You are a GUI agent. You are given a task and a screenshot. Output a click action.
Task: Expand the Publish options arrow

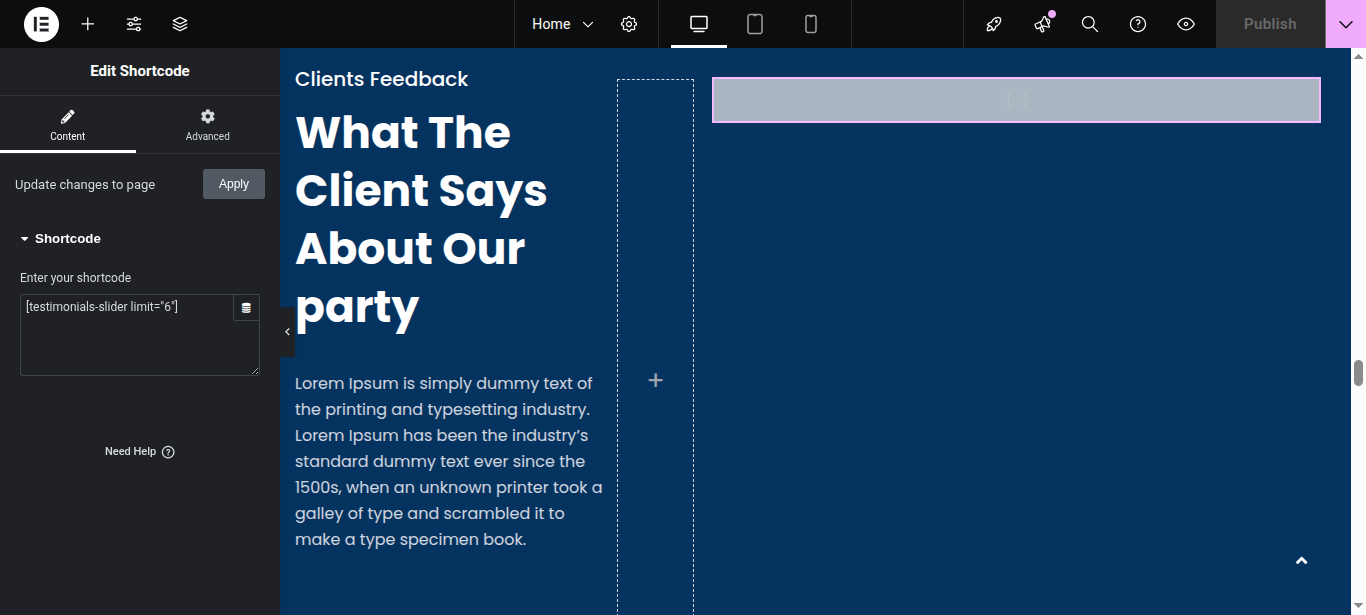1345,24
